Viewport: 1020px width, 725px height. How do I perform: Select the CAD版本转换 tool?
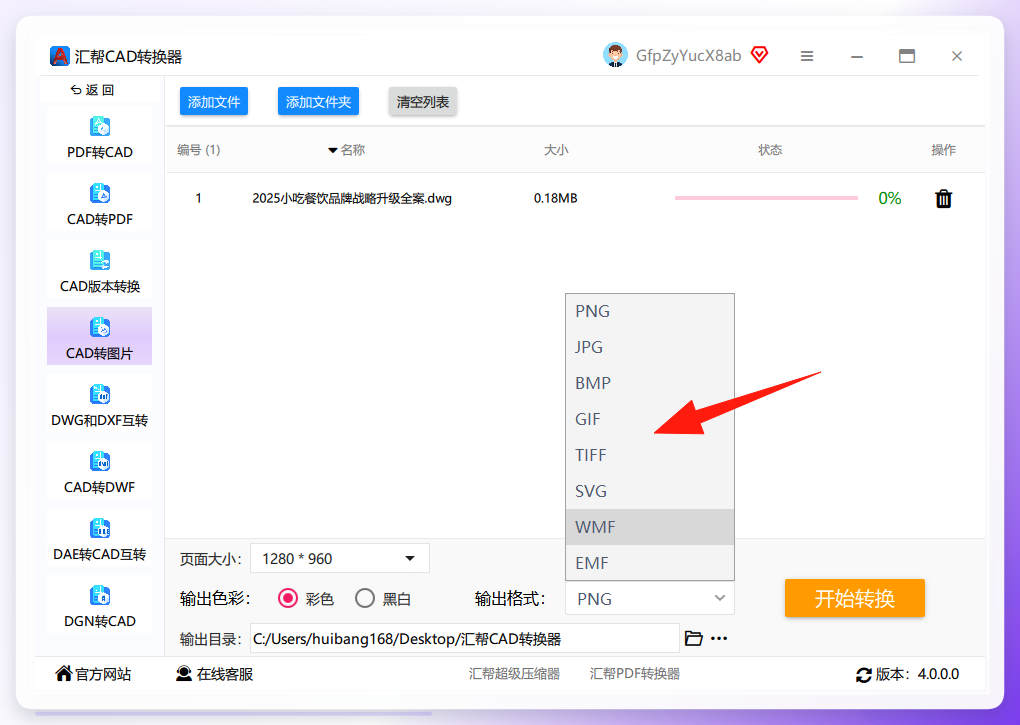coord(100,271)
